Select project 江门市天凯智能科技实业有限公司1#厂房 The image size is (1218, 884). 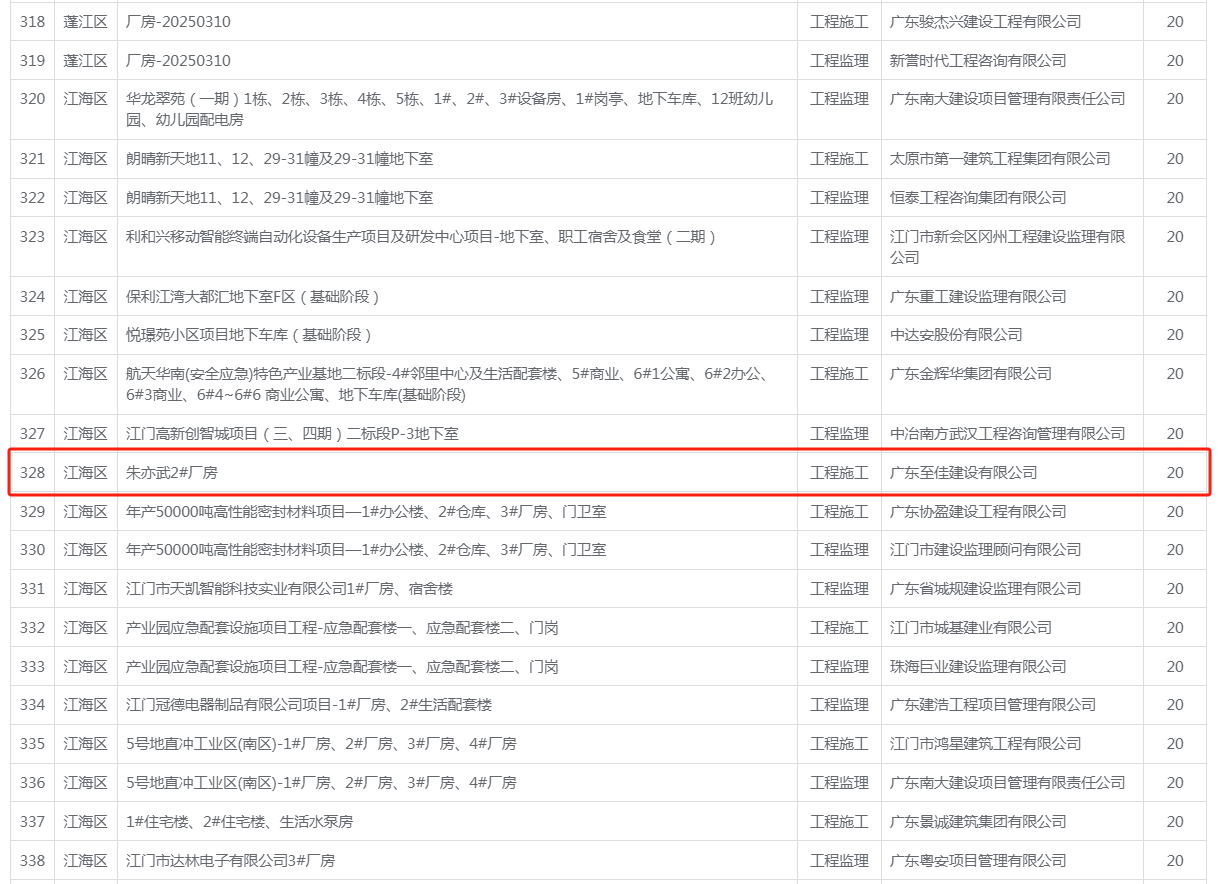click(x=289, y=588)
